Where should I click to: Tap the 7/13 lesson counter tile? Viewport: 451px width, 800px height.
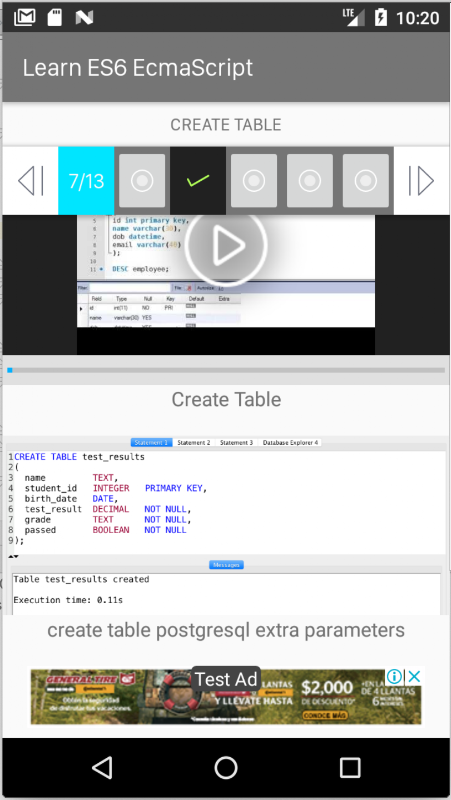pyautogui.click(x=86, y=181)
